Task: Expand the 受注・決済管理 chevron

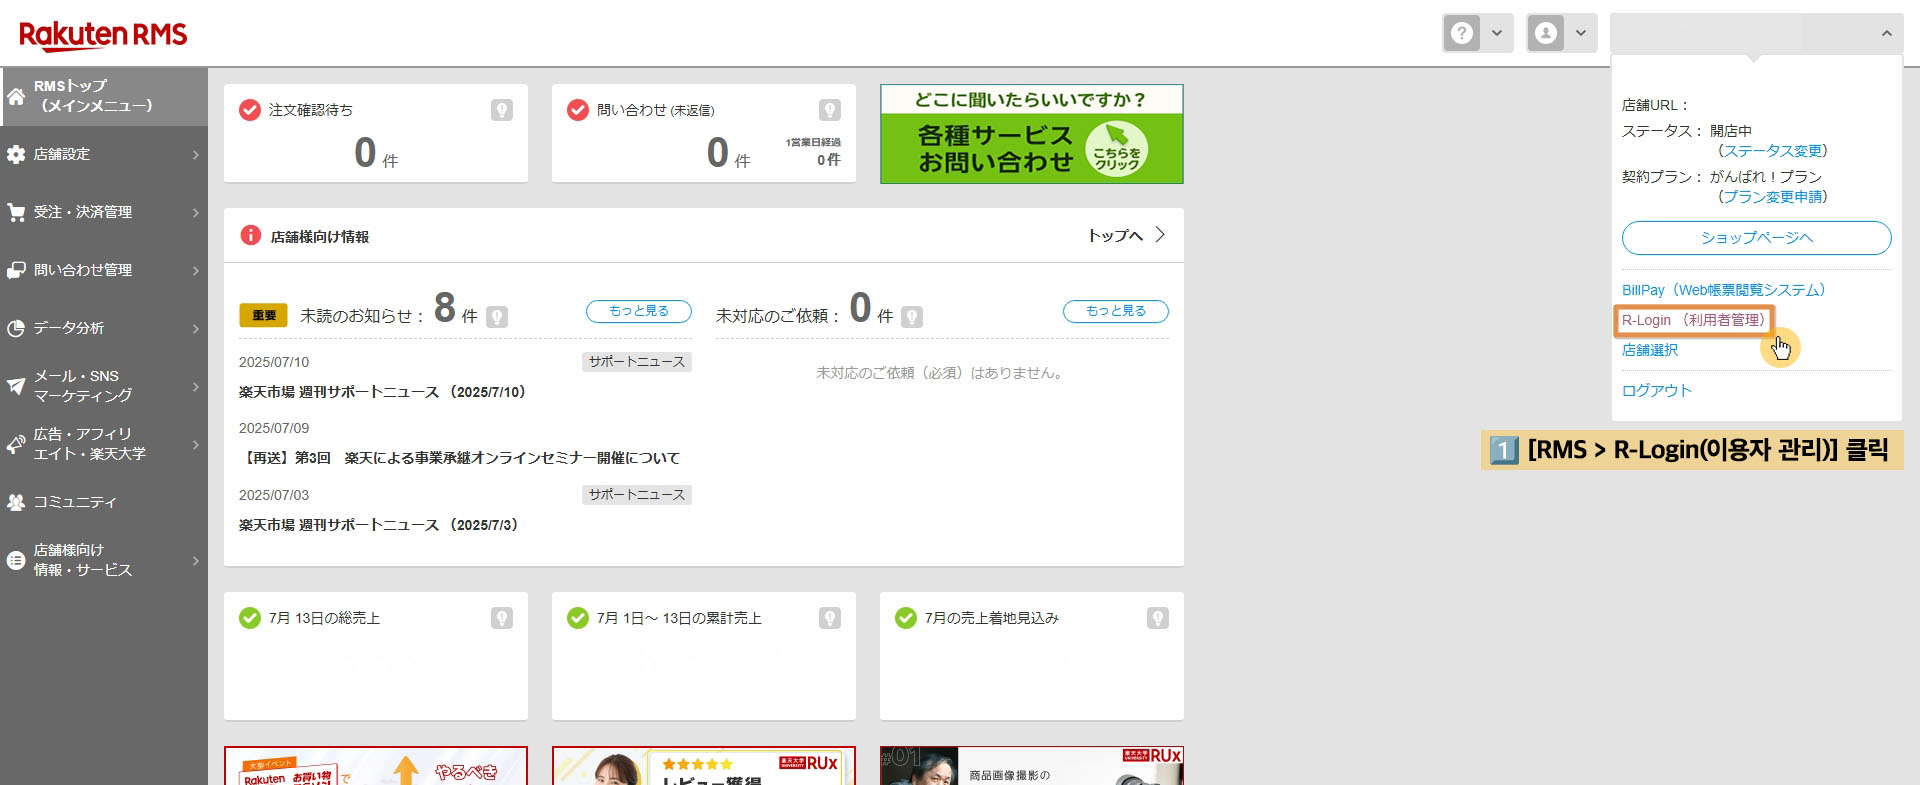Action: tap(196, 212)
